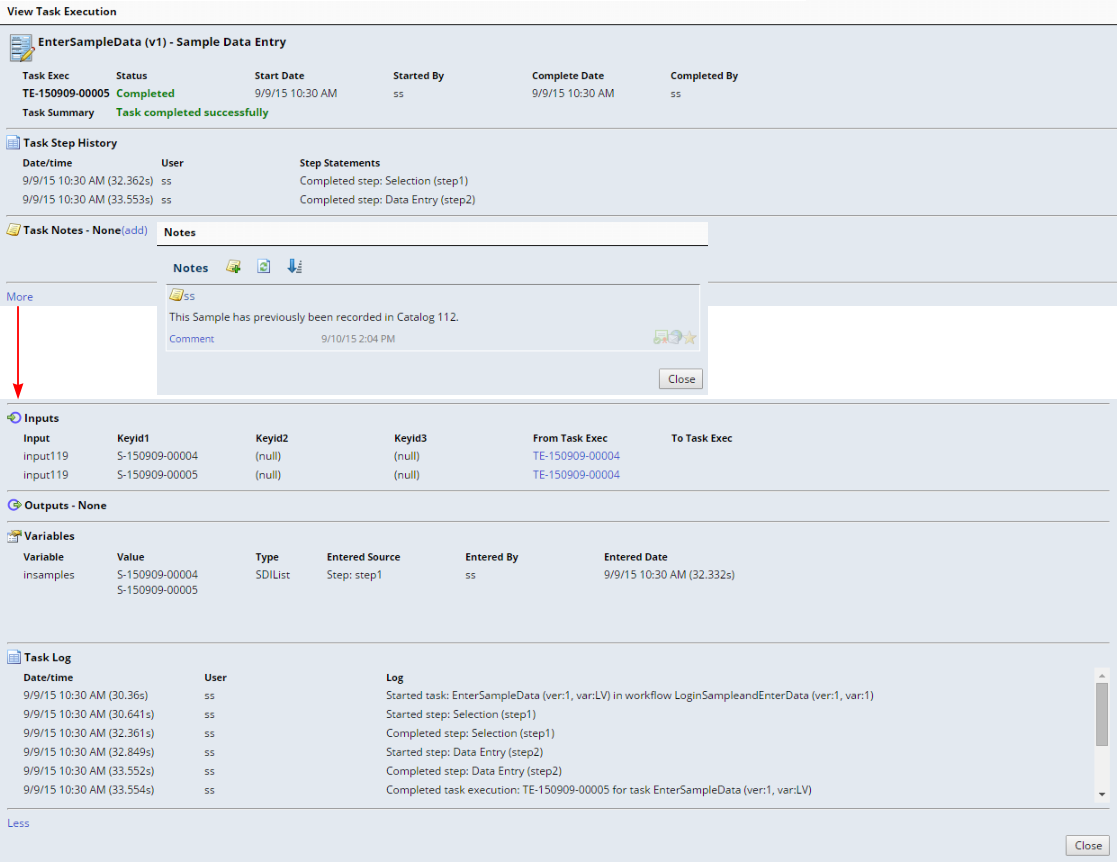Close the Notes popup with Close button
The width and height of the screenshot is (1117, 862).
tap(681, 379)
